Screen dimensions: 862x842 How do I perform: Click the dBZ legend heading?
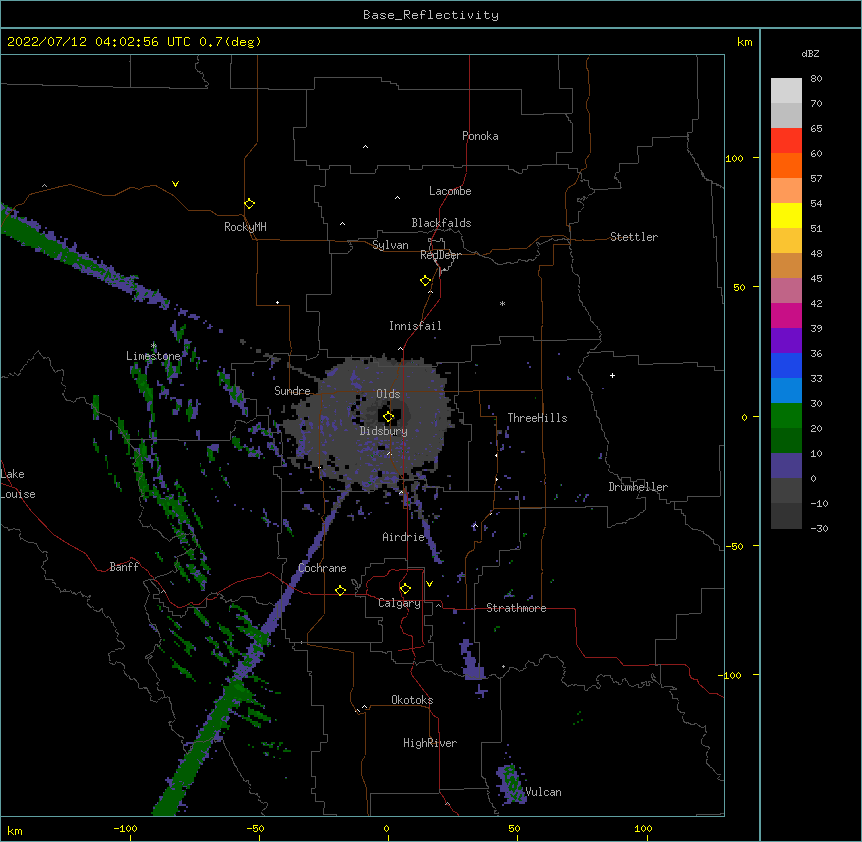[x=810, y=53]
